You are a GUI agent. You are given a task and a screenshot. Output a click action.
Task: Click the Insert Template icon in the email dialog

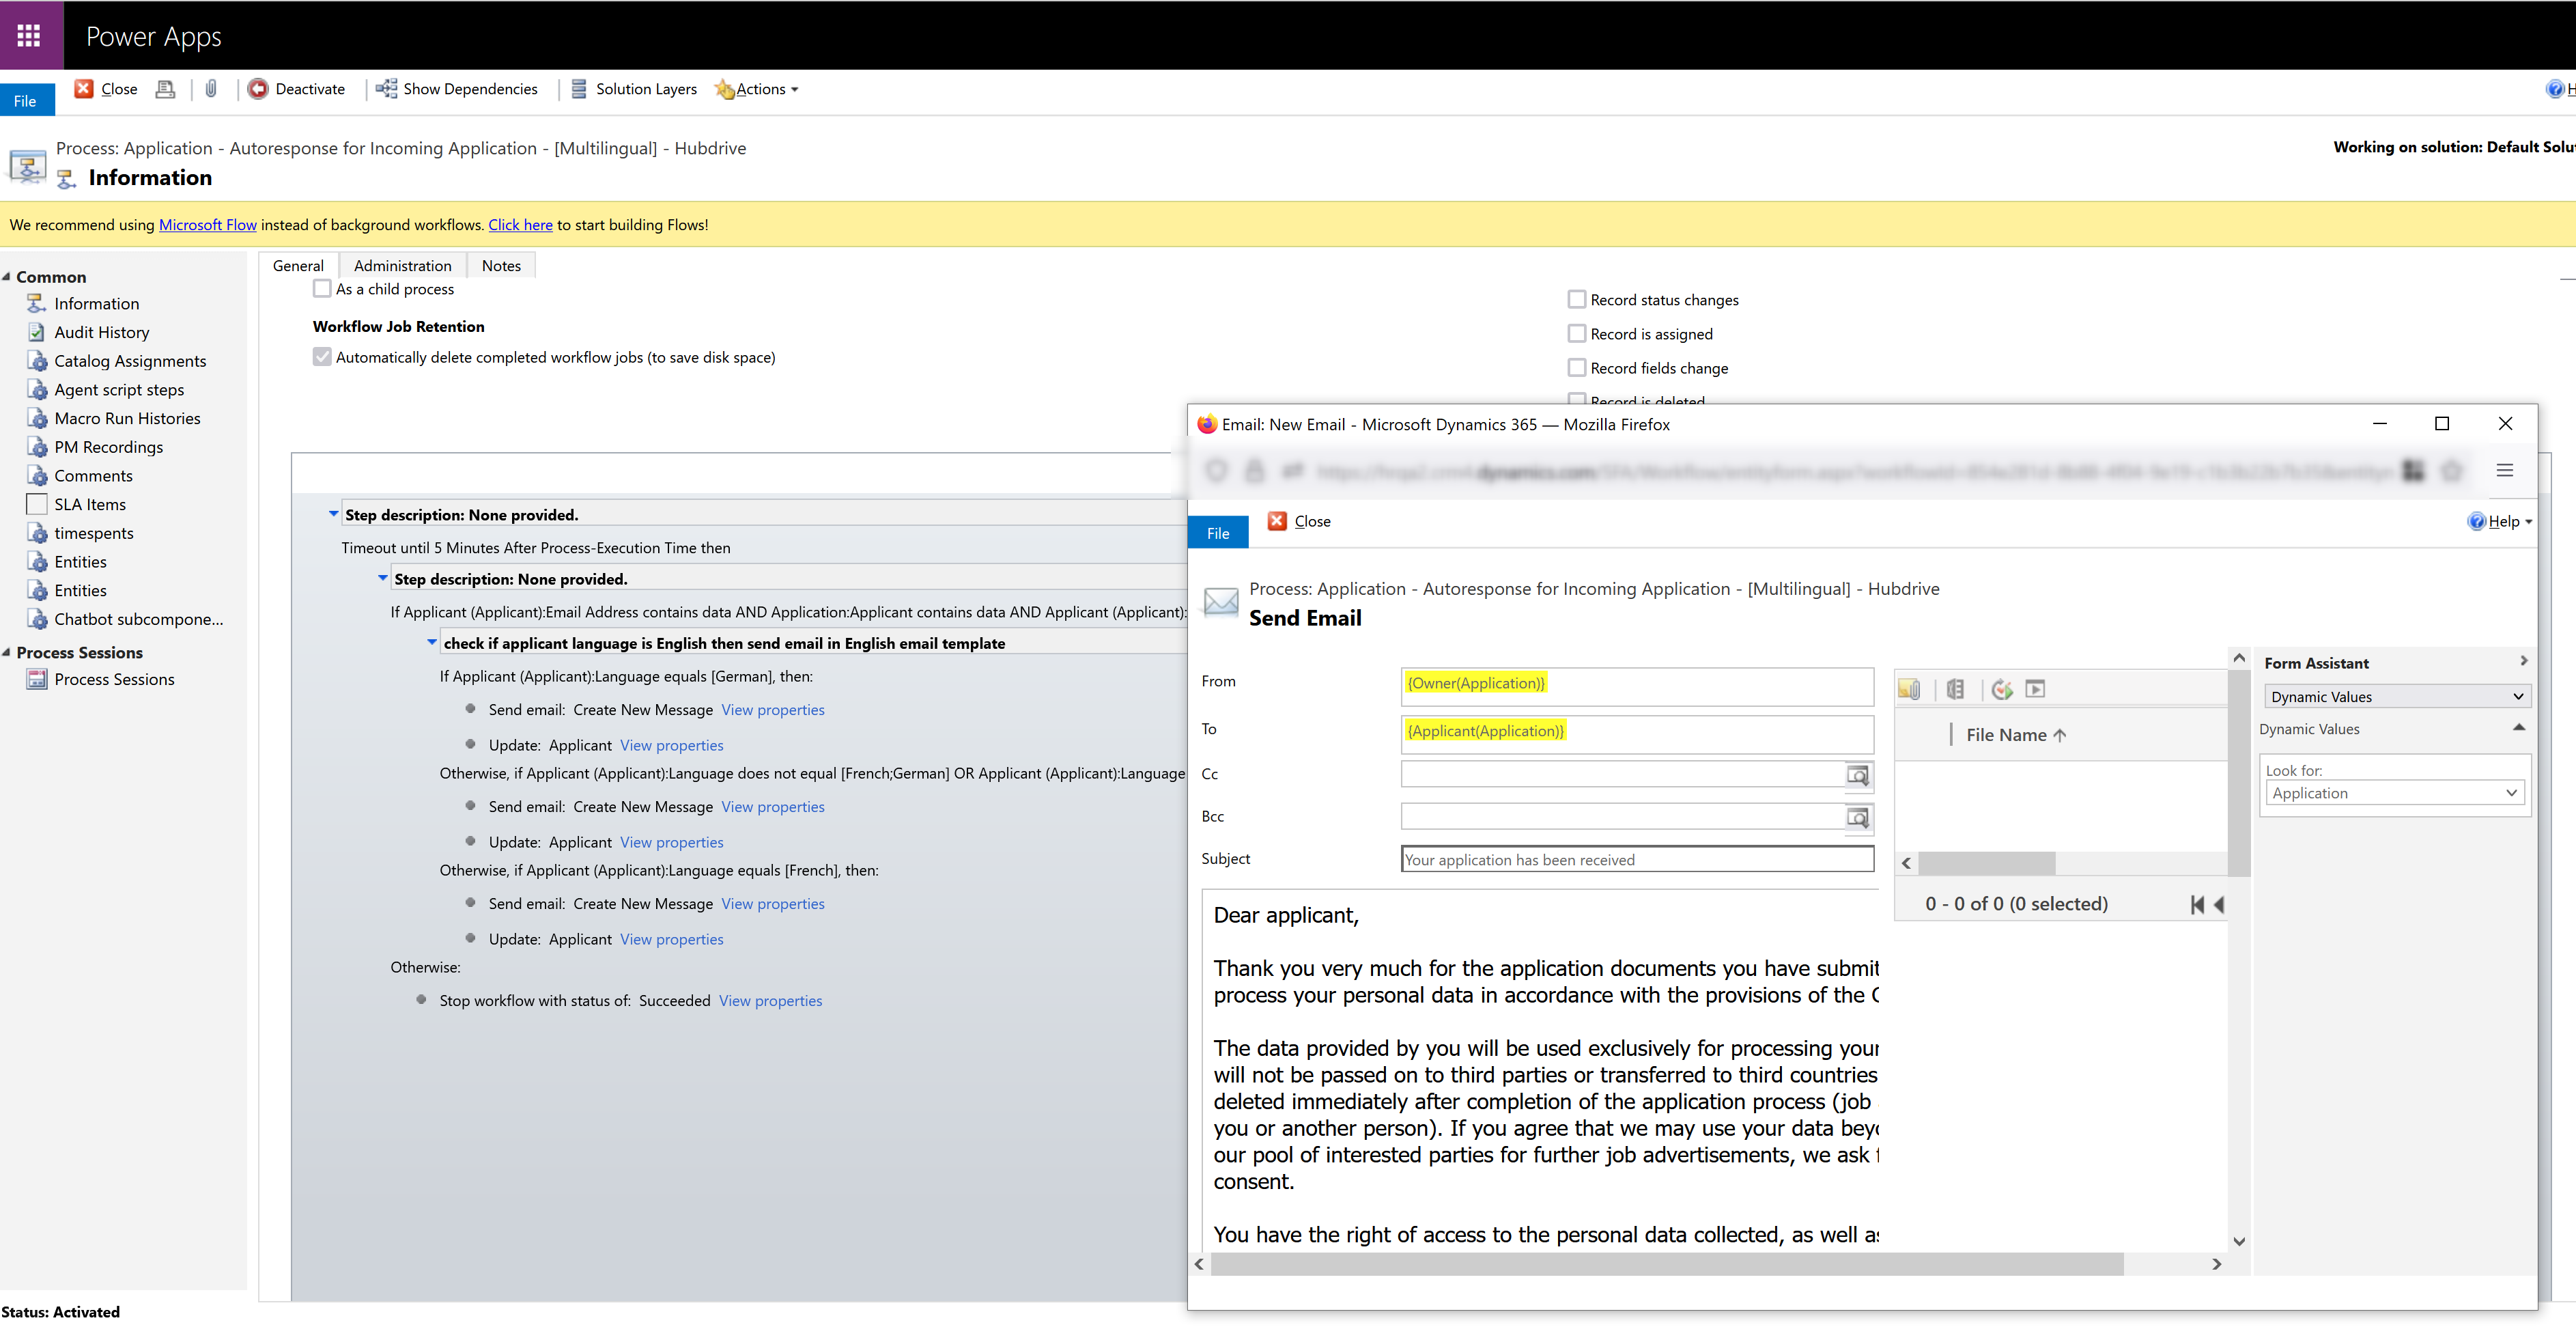click(2002, 688)
